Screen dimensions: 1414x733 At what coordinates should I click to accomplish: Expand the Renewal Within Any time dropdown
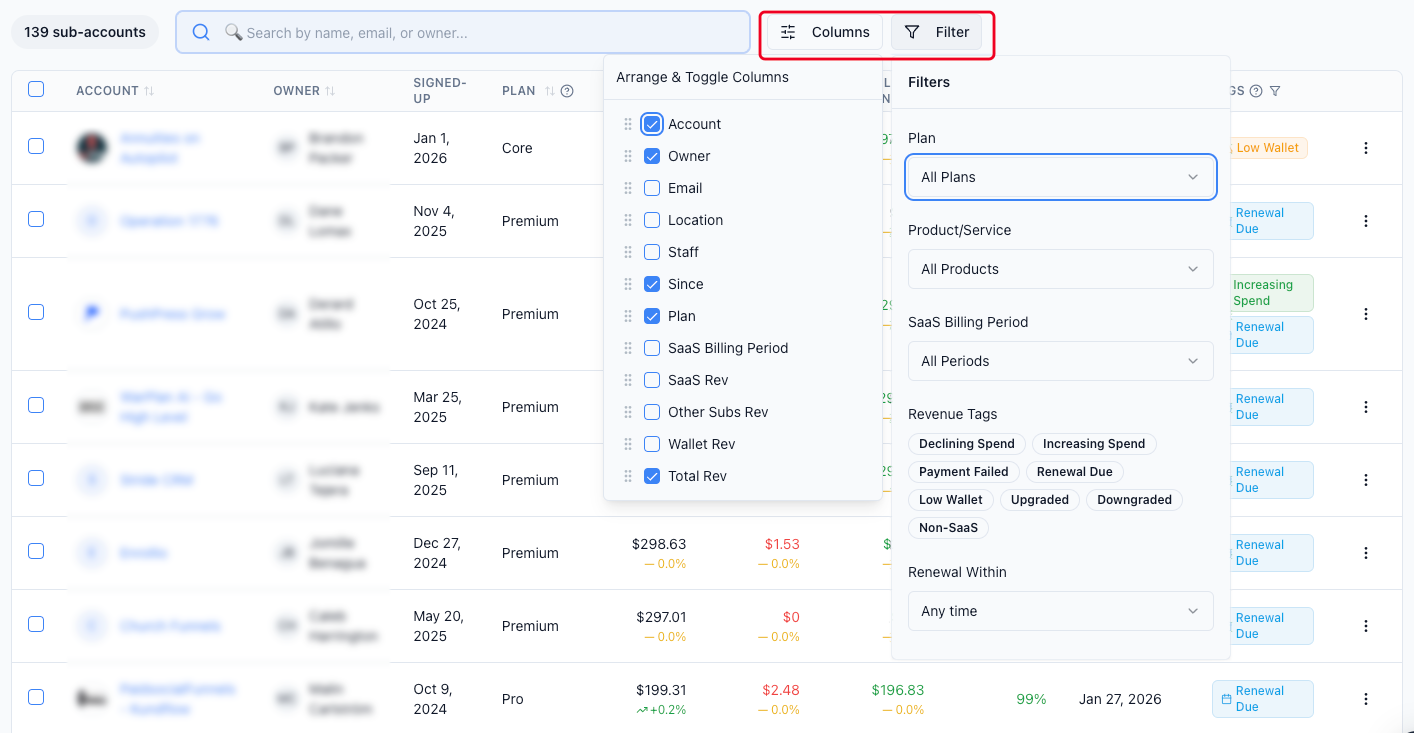pyautogui.click(x=1061, y=611)
